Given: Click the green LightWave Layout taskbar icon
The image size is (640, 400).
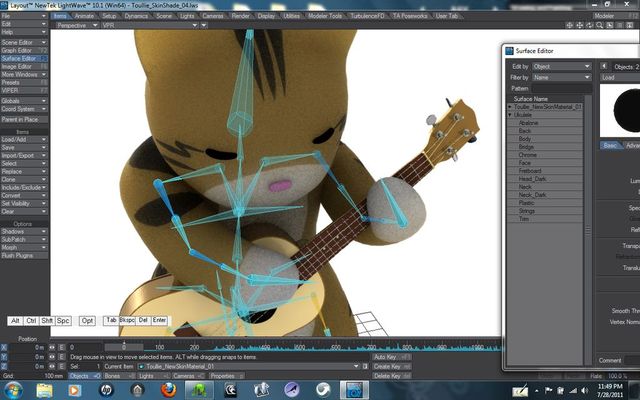Looking at the screenshot, I should pos(199,390).
